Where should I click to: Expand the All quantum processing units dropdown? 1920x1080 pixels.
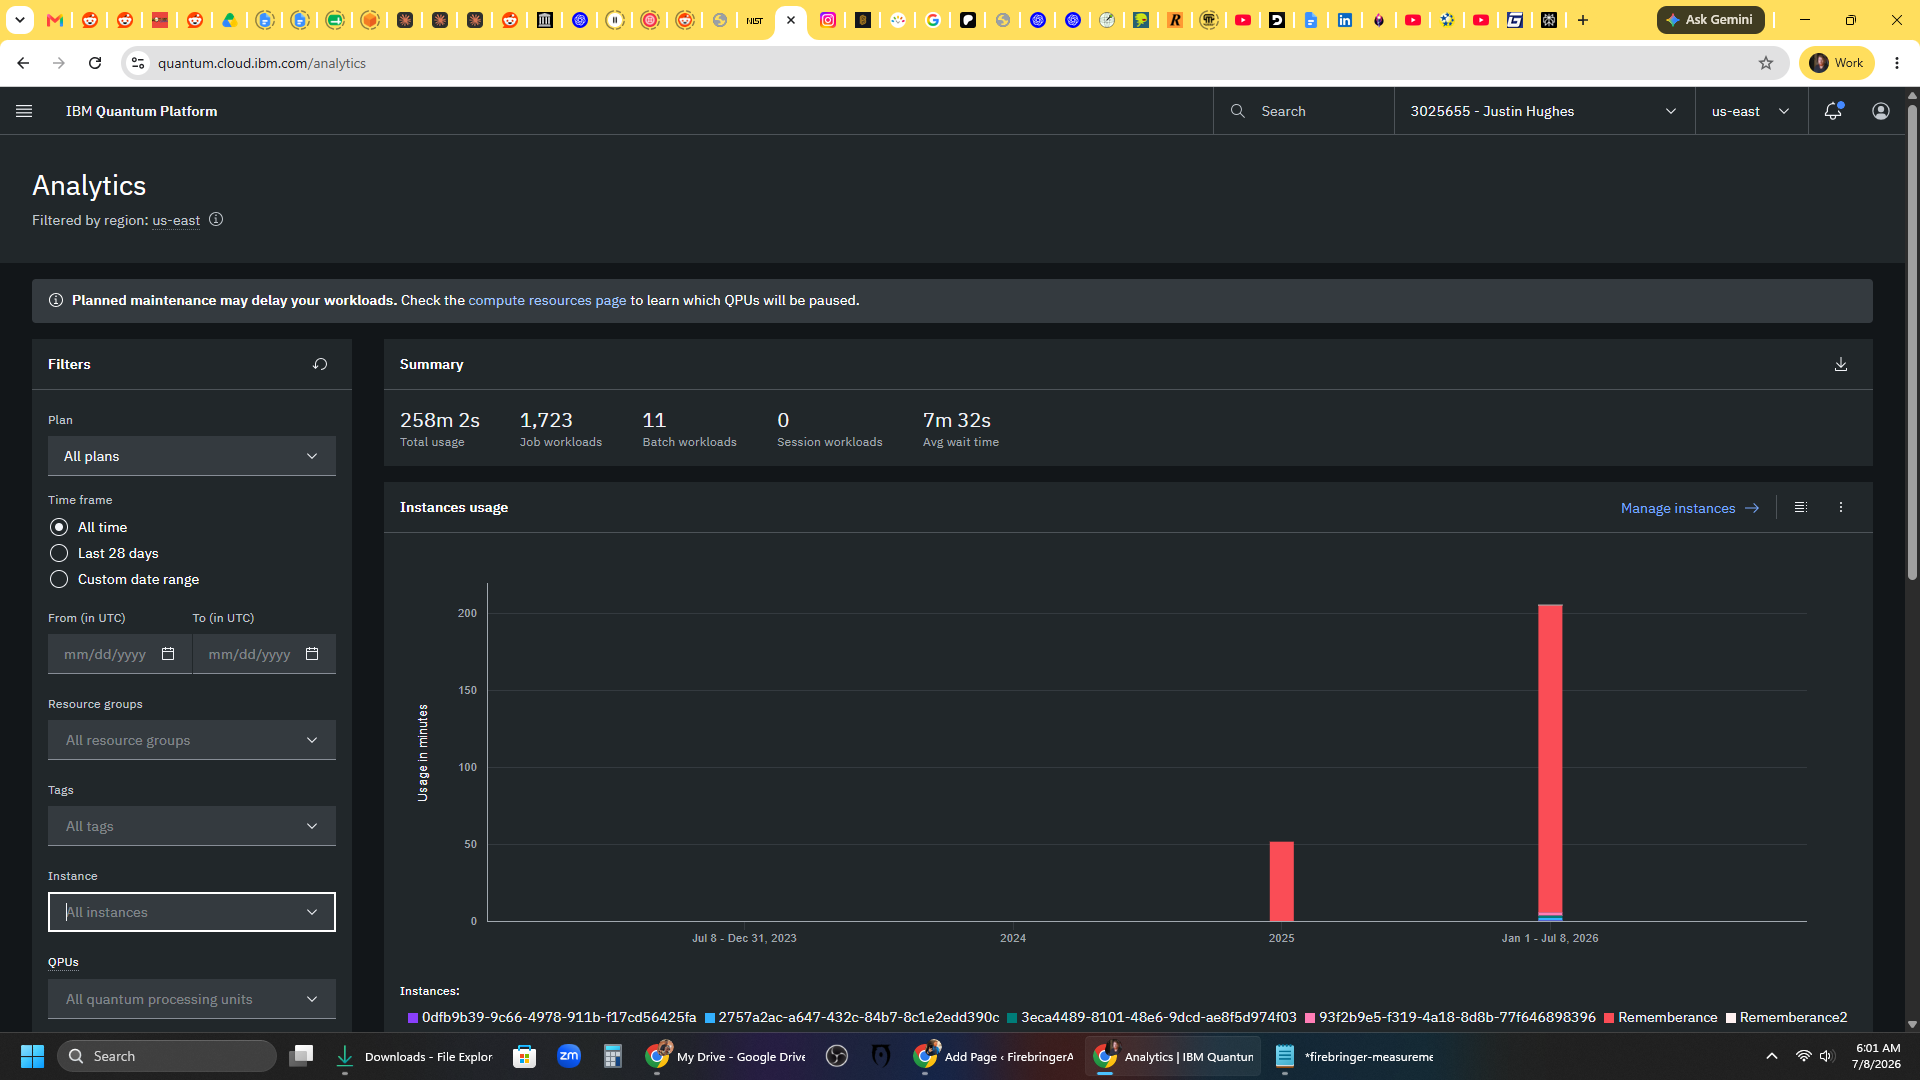pyautogui.click(x=192, y=999)
